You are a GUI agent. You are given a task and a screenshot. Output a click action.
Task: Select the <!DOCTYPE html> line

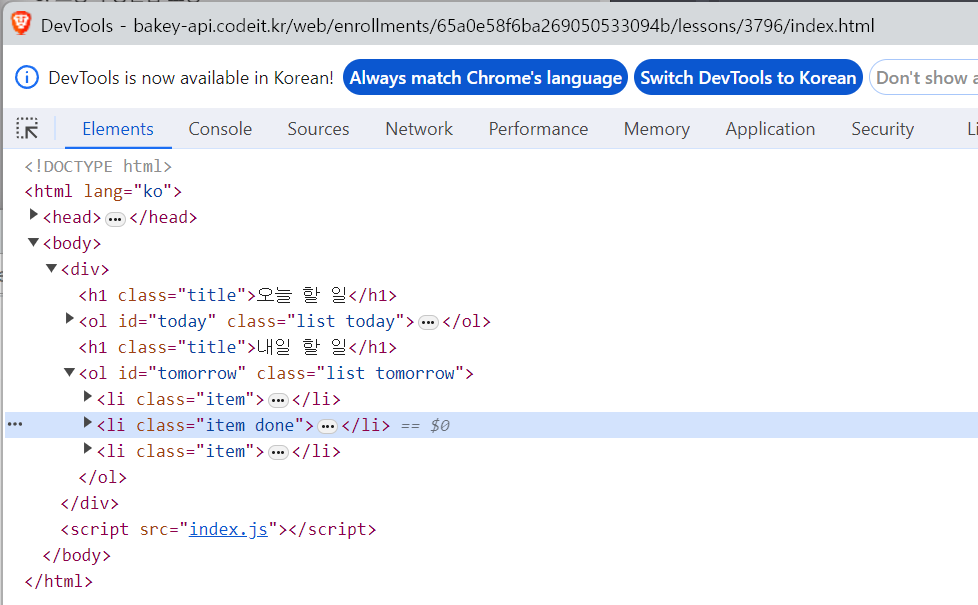pyautogui.click(x=98, y=166)
